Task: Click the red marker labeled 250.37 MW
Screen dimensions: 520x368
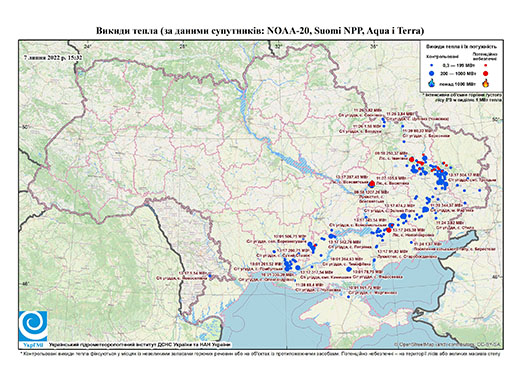Action: coord(412,159)
